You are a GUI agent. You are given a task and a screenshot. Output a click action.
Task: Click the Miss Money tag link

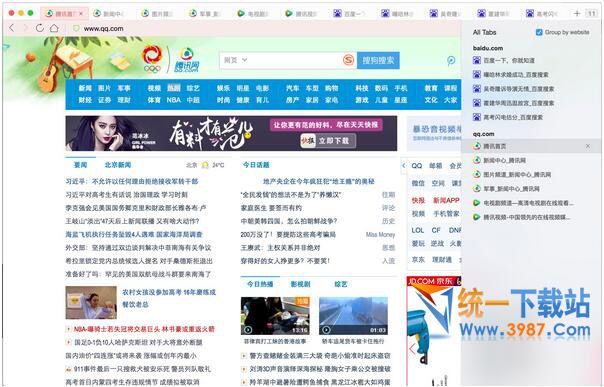[x=380, y=234]
